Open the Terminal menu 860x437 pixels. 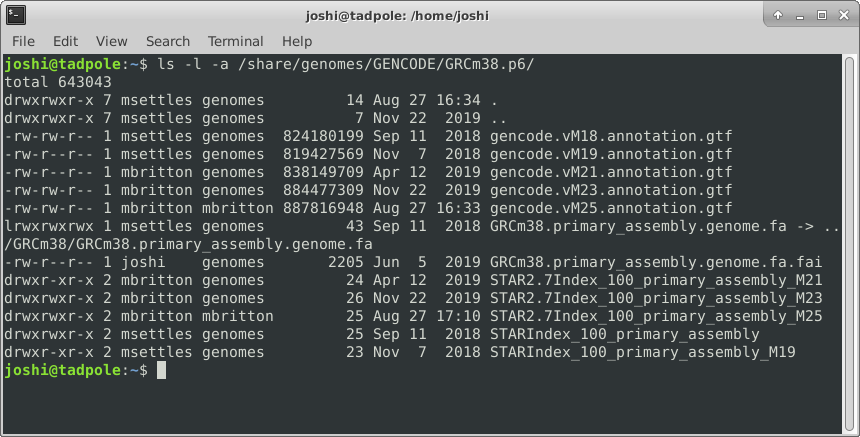(x=235, y=41)
